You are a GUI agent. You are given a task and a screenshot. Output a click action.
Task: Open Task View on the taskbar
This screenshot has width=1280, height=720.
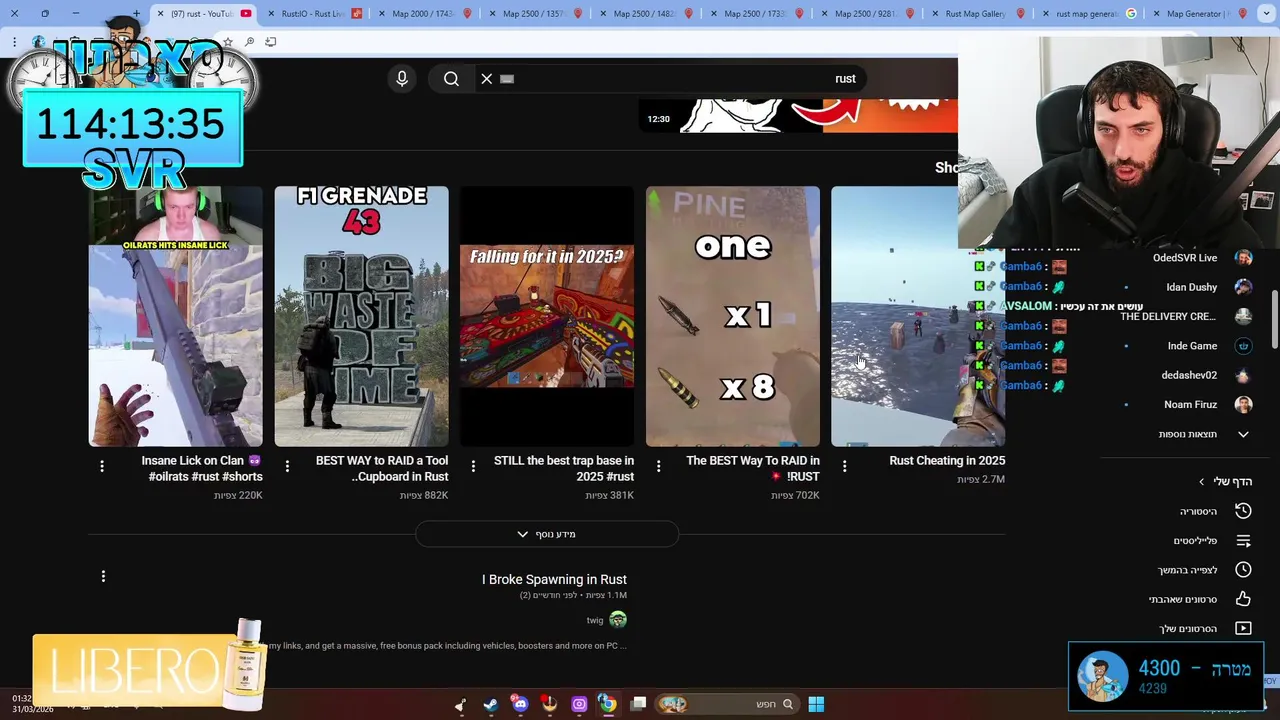639,704
